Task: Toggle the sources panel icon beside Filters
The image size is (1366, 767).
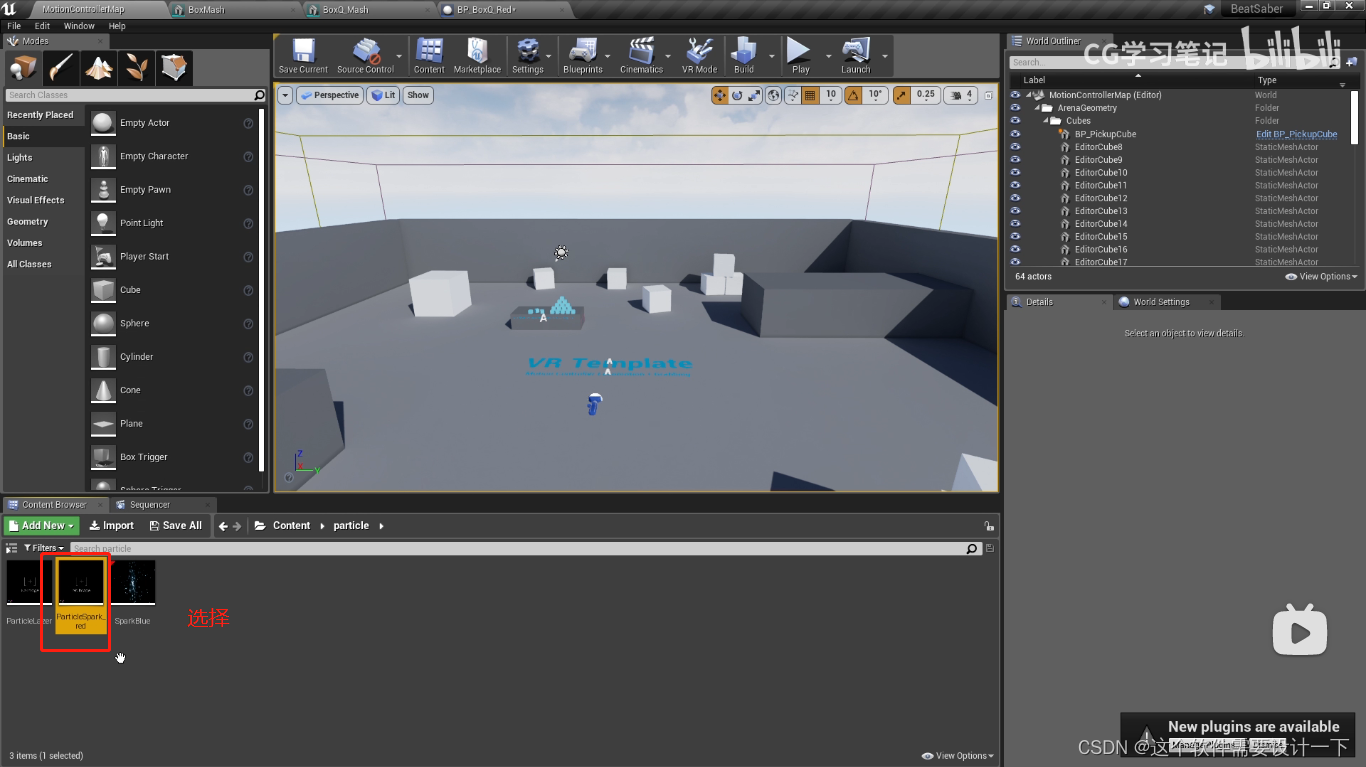Action: tap(12, 548)
